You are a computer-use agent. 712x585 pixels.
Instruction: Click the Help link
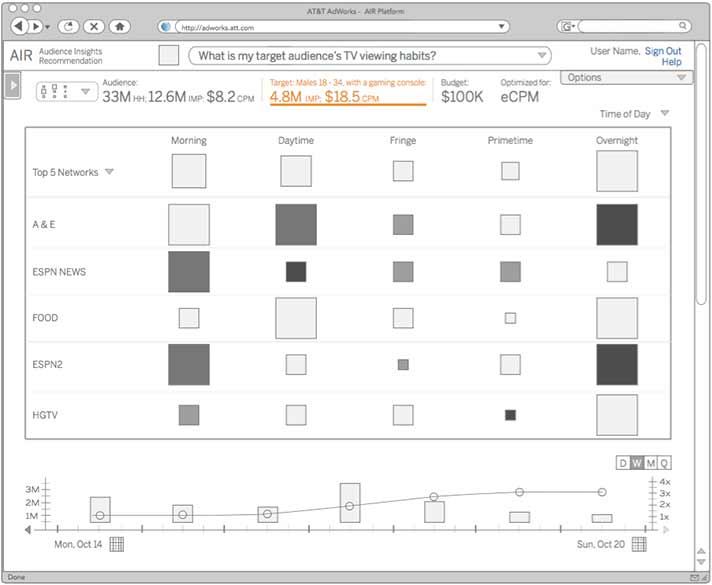tap(672, 62)
